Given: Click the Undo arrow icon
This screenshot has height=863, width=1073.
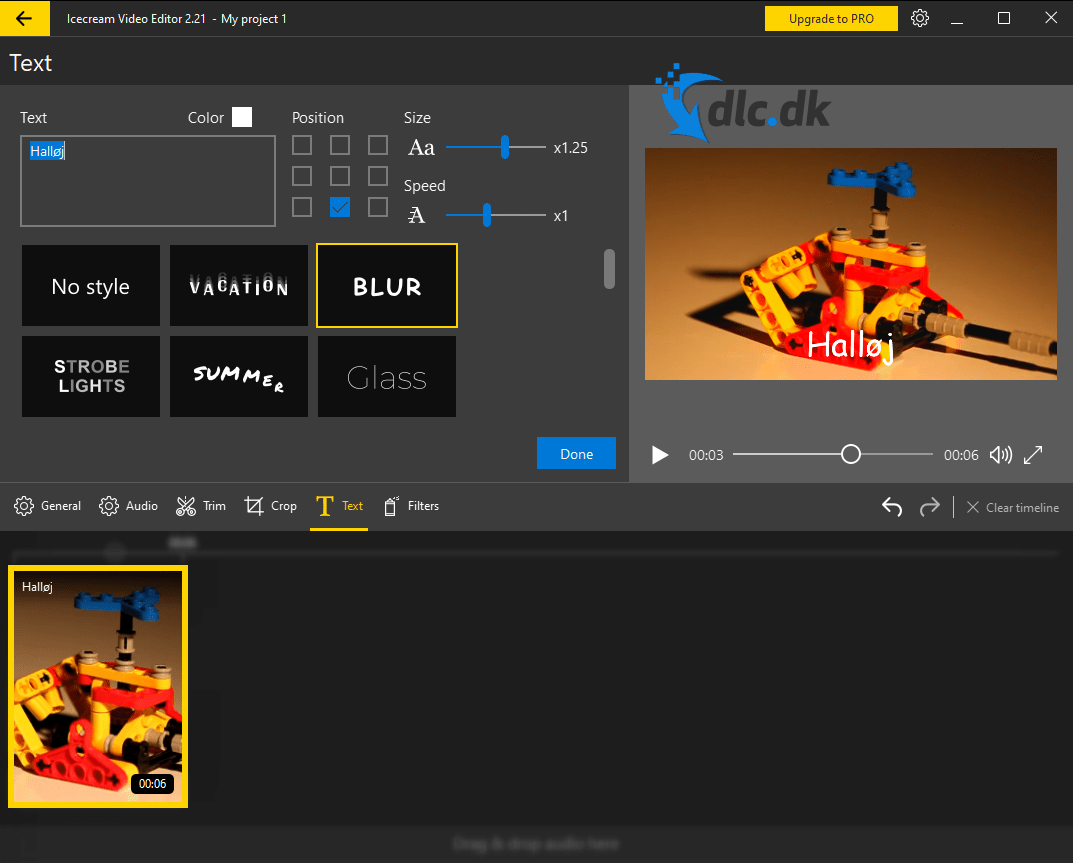Looking at the screenshot, I should (891, 507).
